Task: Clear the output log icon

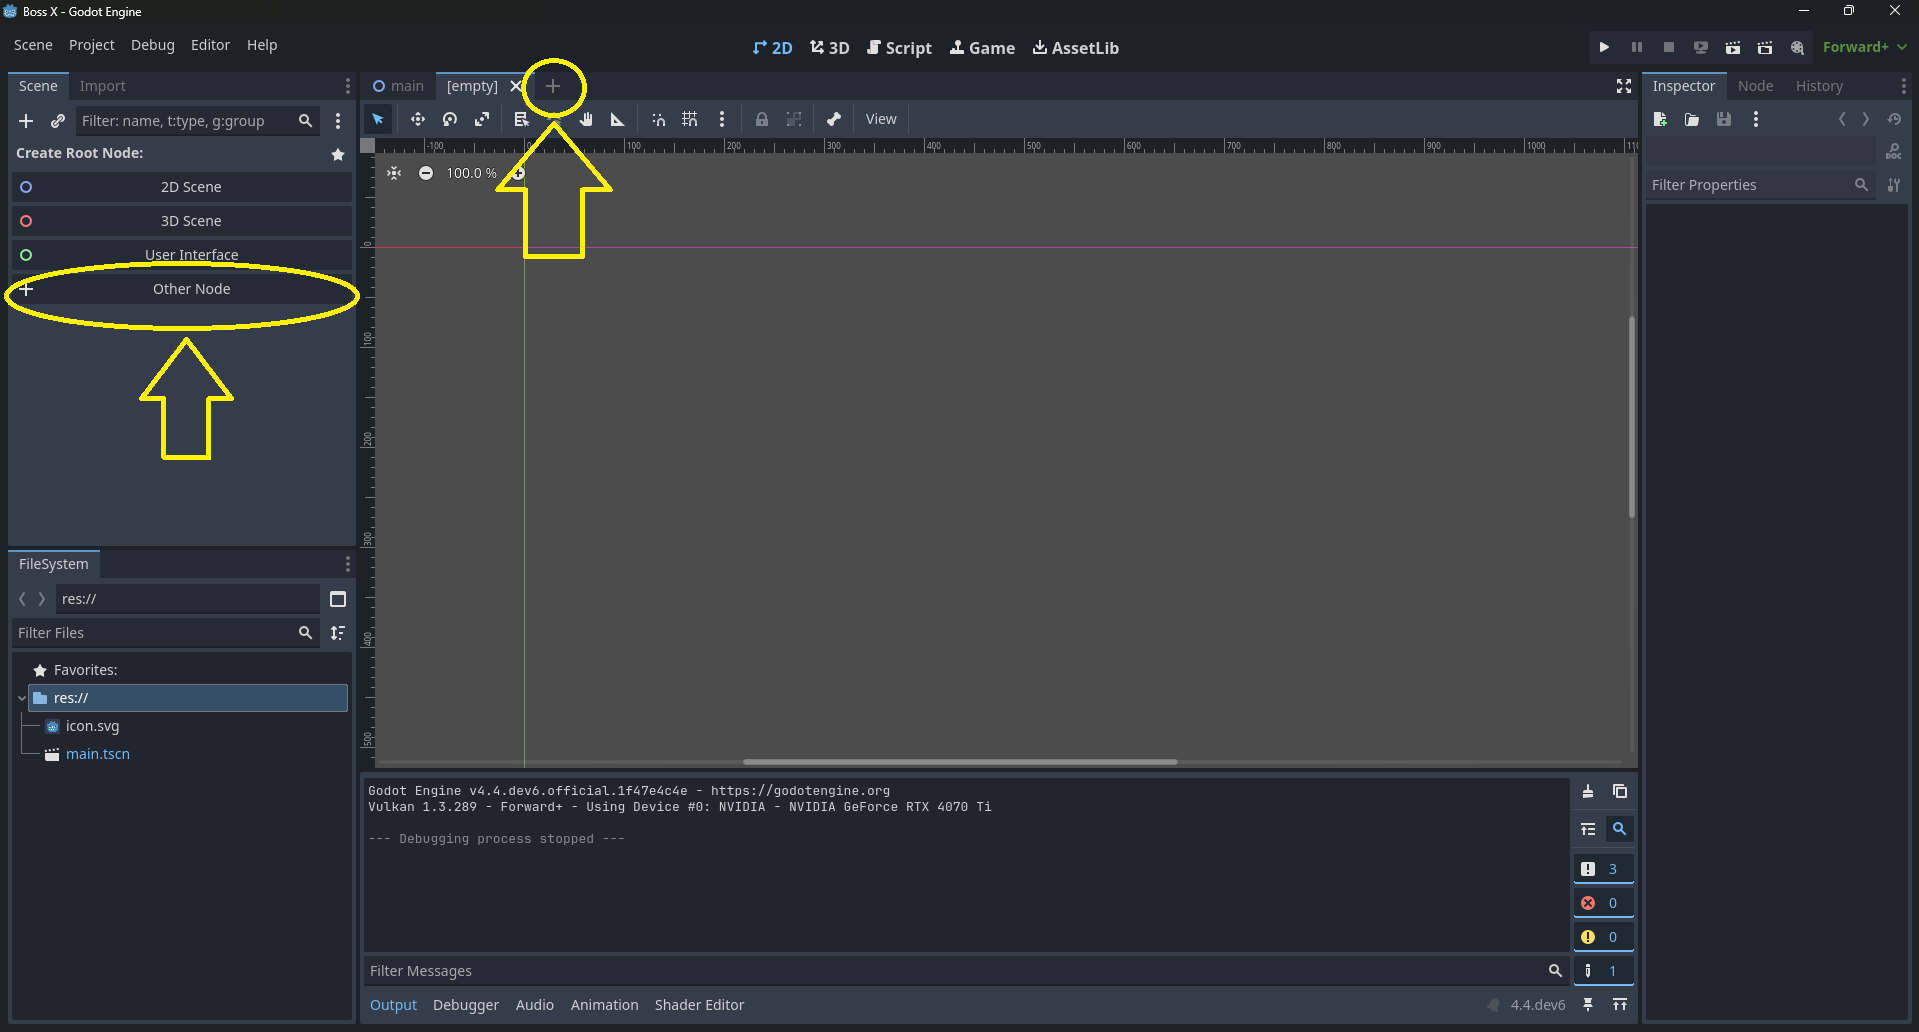Action: 1588,791
